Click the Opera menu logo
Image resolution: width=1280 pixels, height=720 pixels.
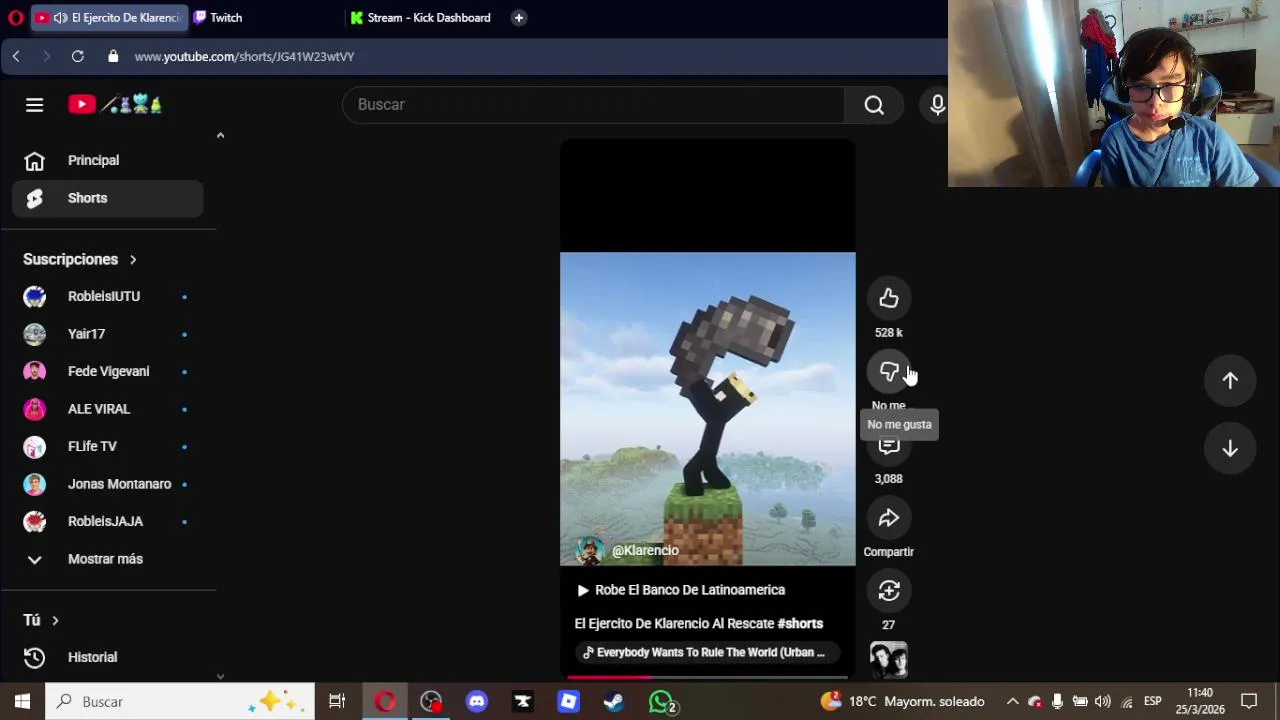pyautogui.click(x=15, y=18)
